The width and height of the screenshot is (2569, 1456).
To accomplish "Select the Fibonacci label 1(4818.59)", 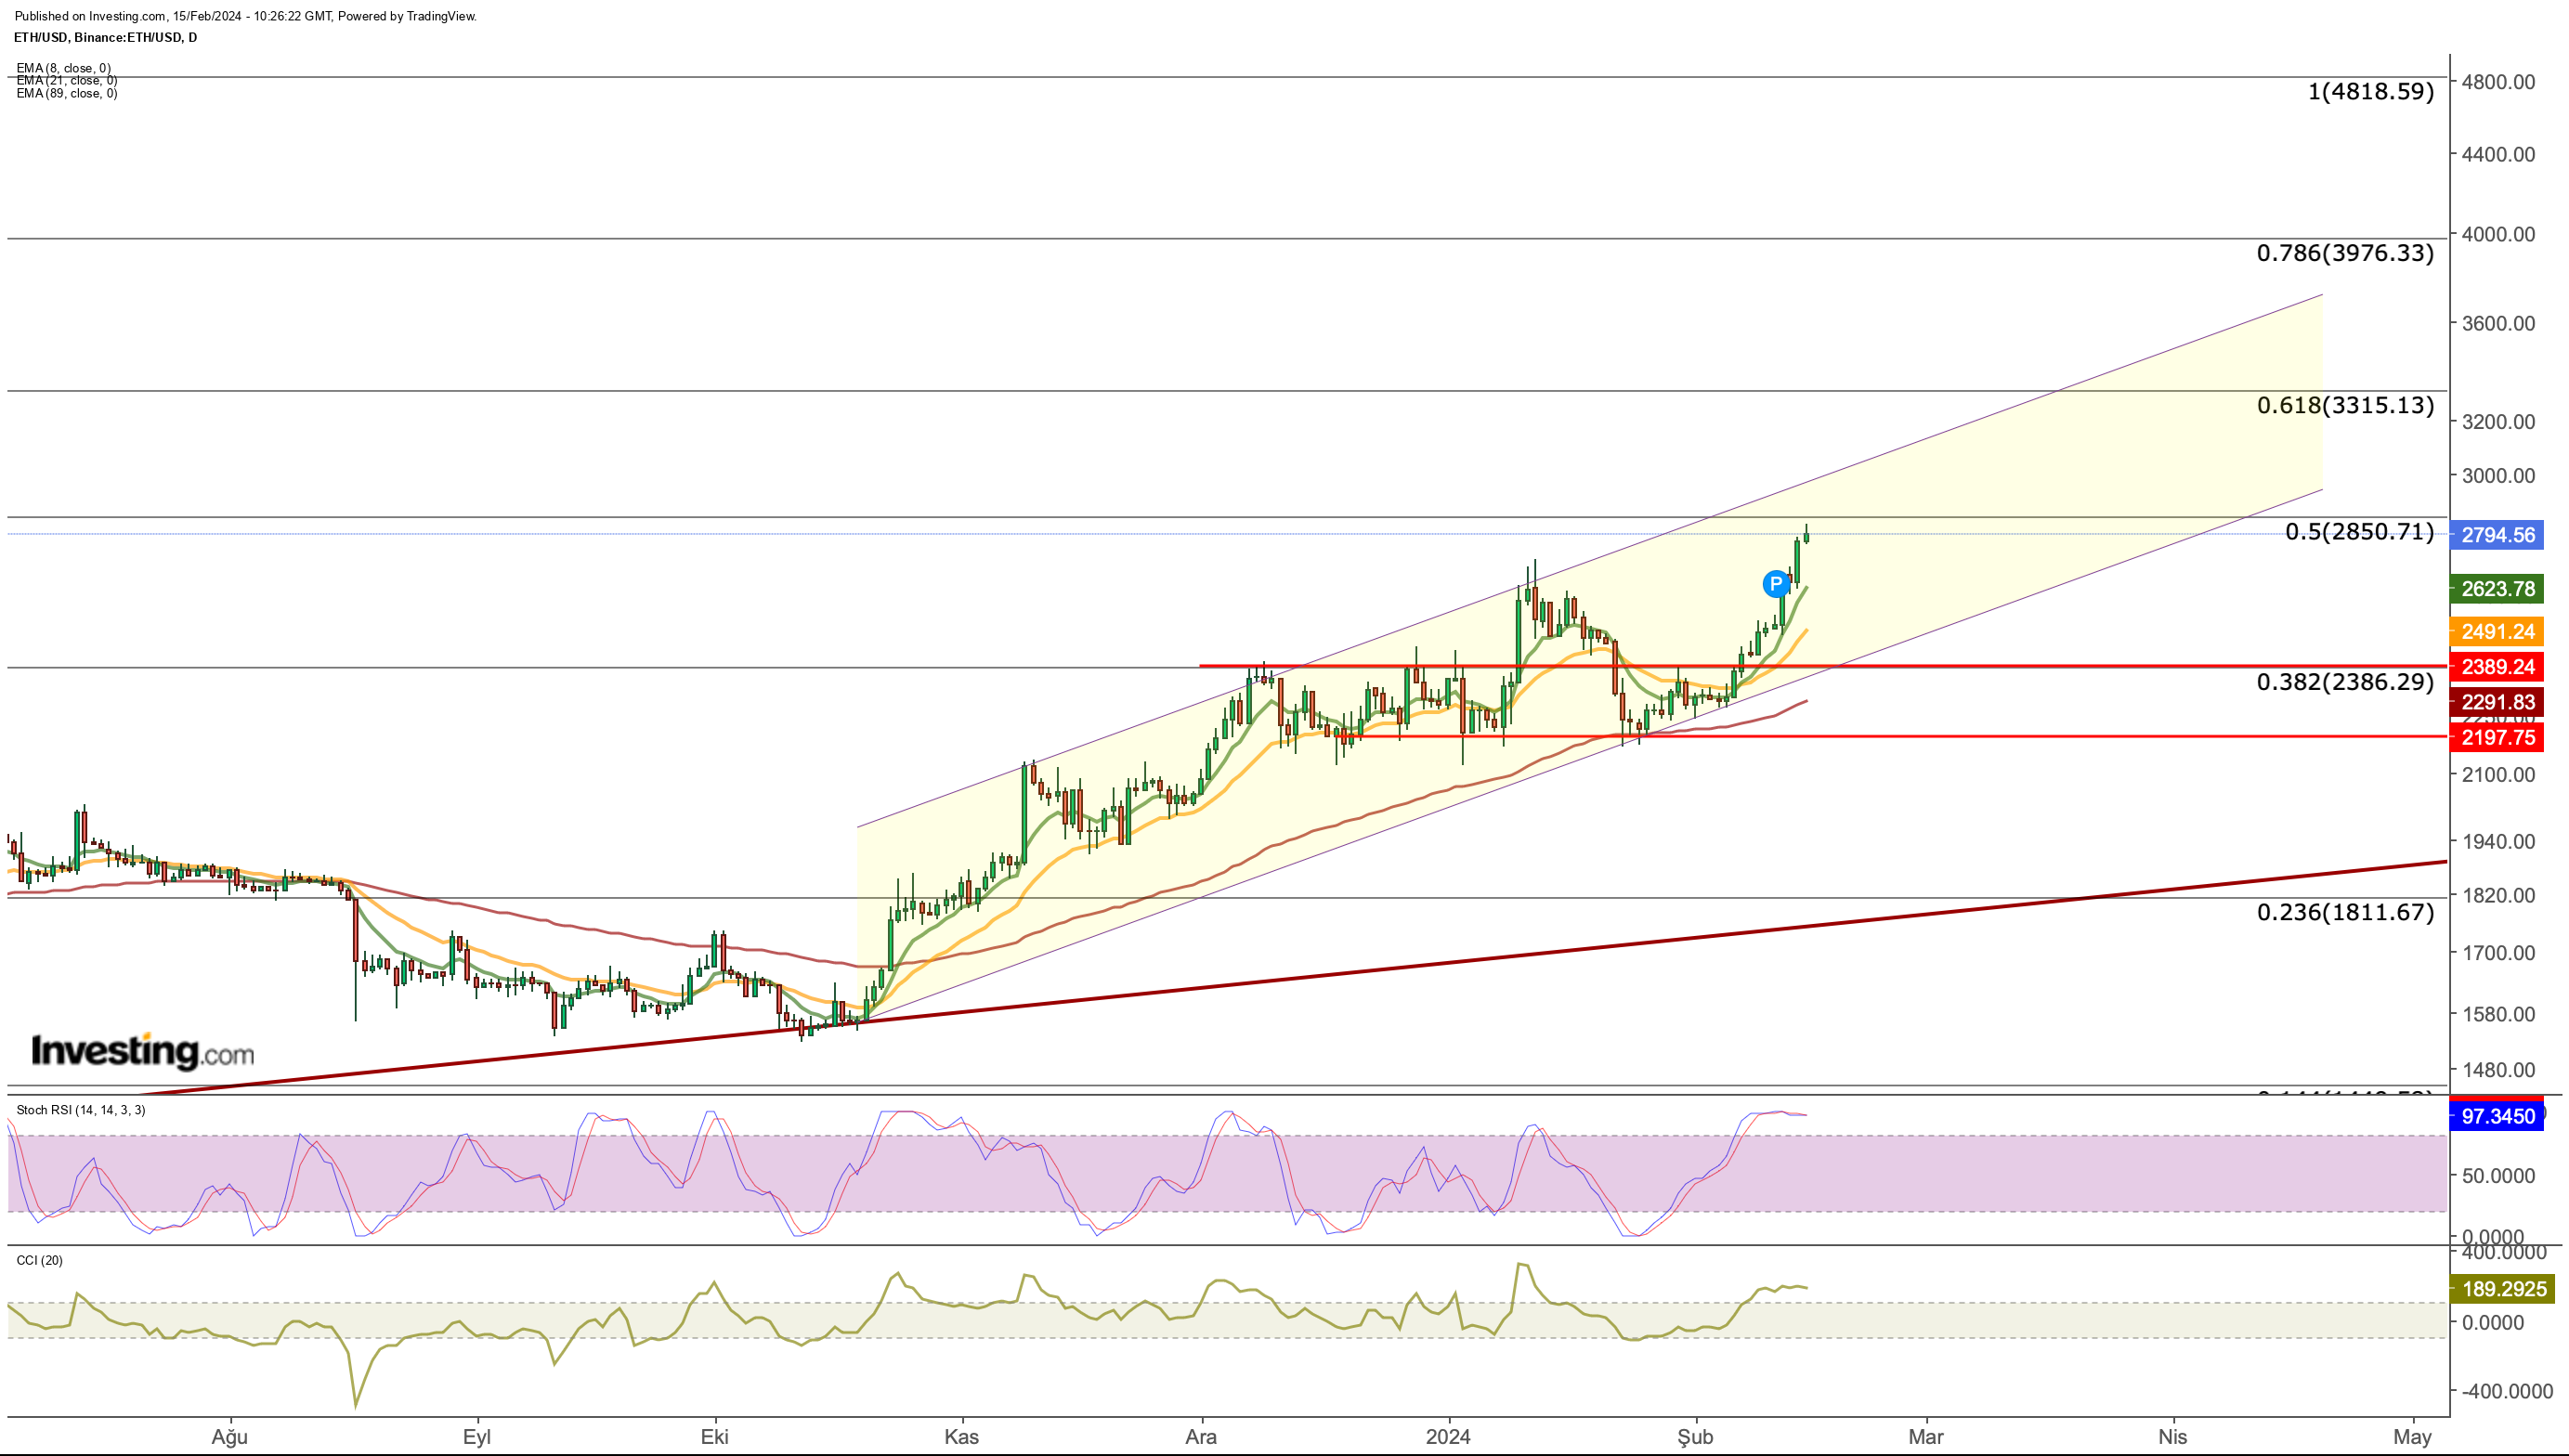I will point(2371,91).
